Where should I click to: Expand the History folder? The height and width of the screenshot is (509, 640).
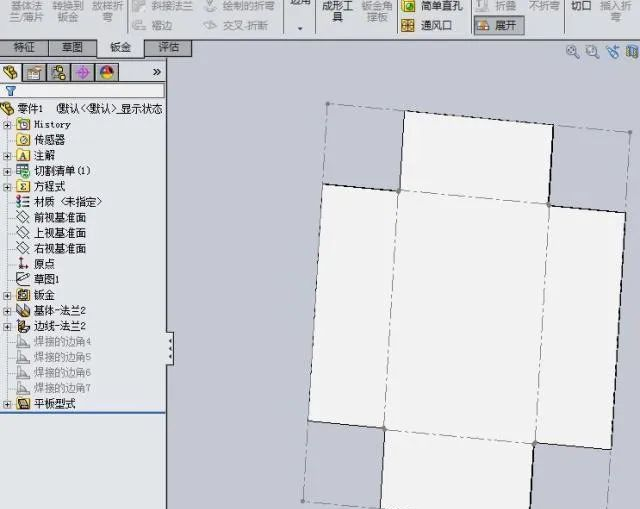[x=7, y=125]
